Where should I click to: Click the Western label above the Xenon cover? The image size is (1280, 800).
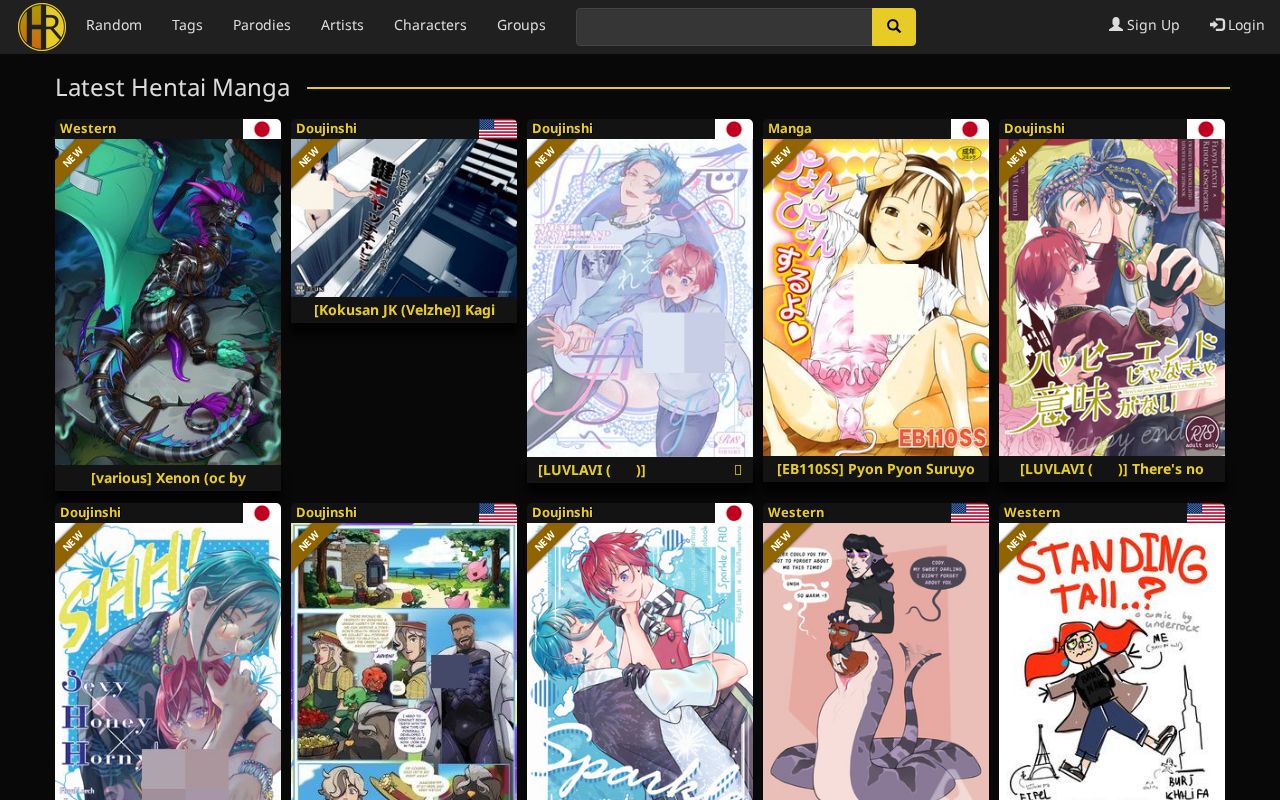tap(88, 128)
